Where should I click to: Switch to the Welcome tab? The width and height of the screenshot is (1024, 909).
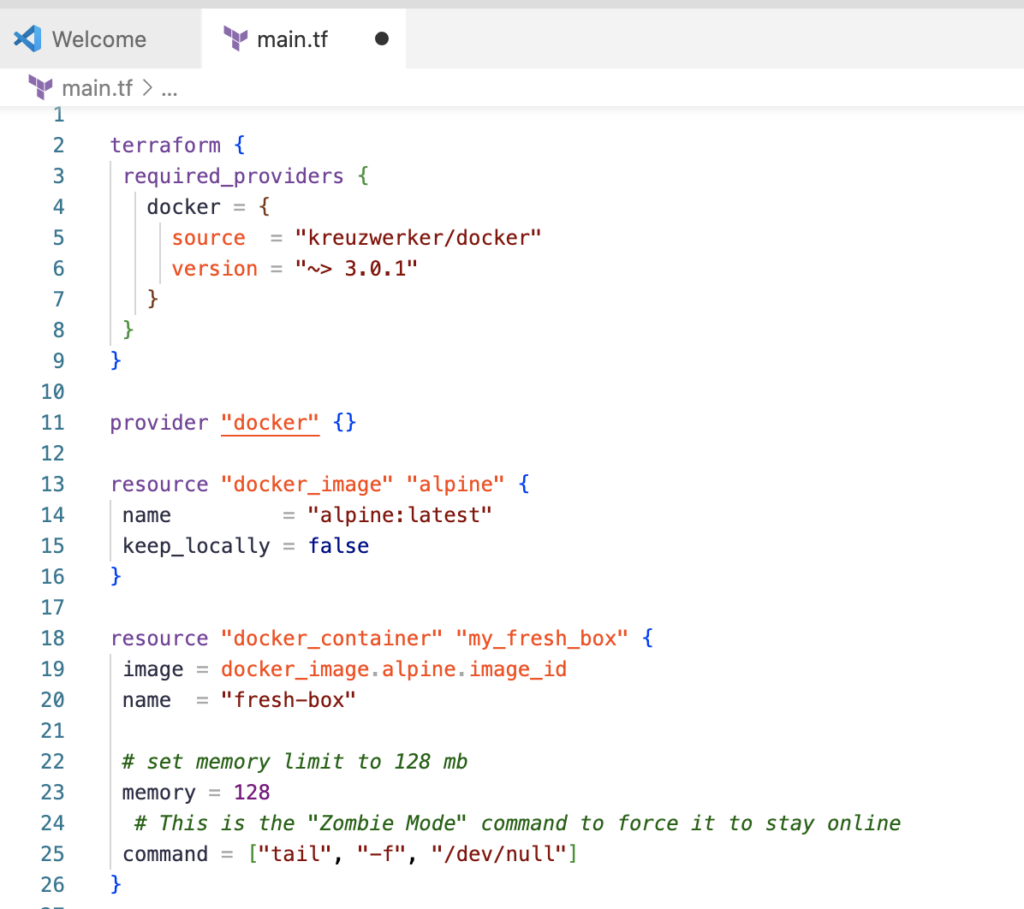click(98, 39)
